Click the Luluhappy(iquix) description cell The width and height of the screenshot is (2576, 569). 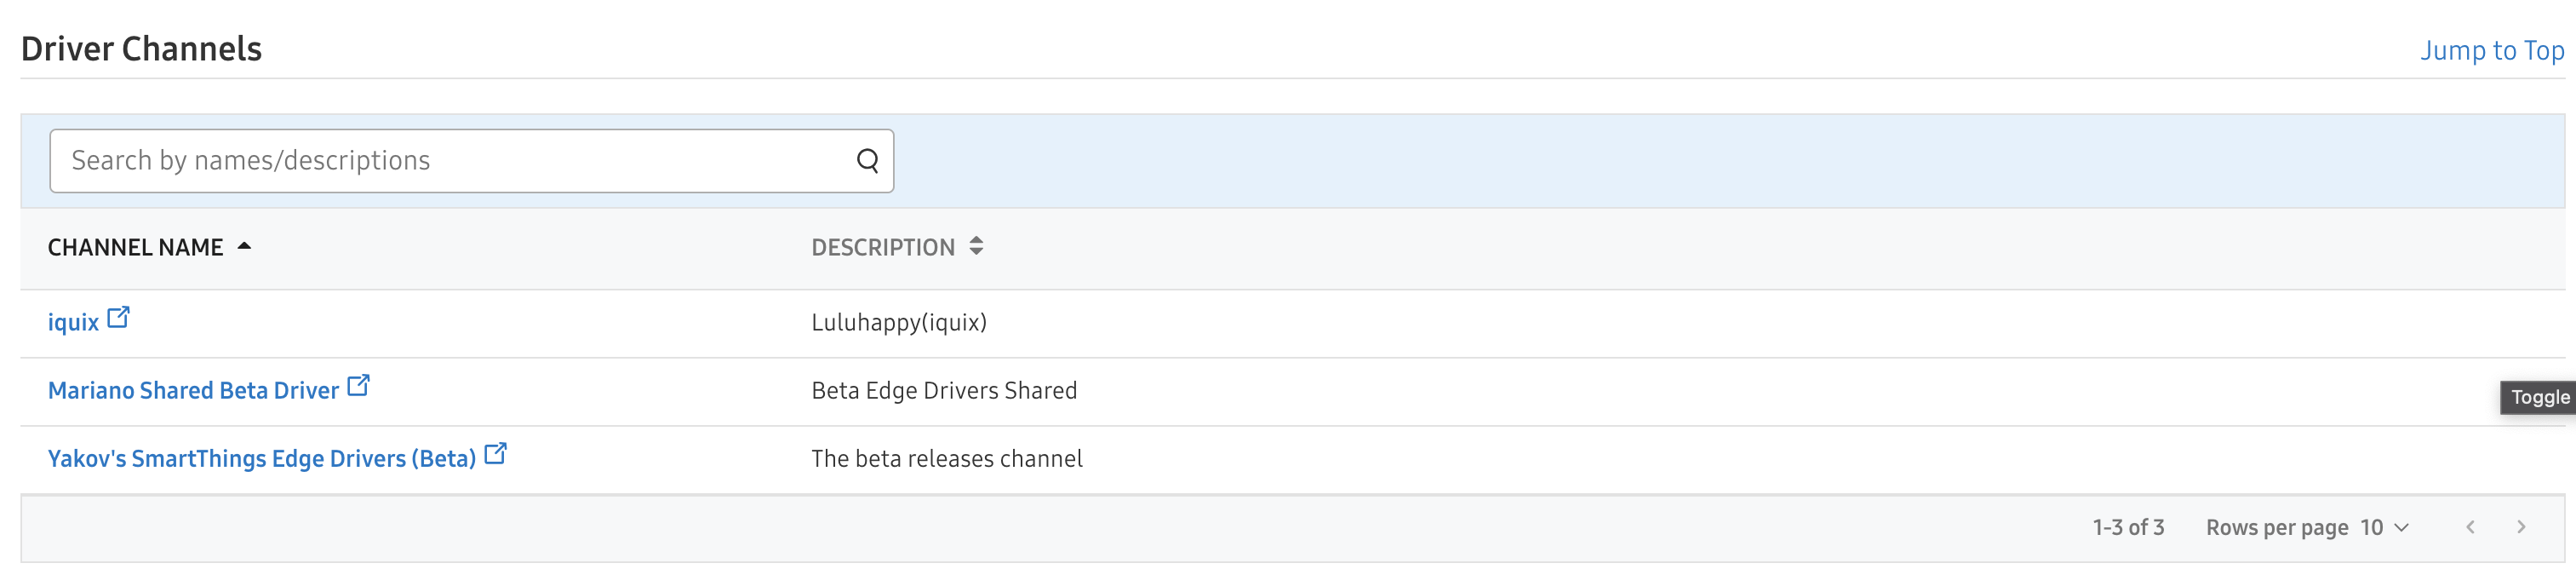click(x=898, y=322)
